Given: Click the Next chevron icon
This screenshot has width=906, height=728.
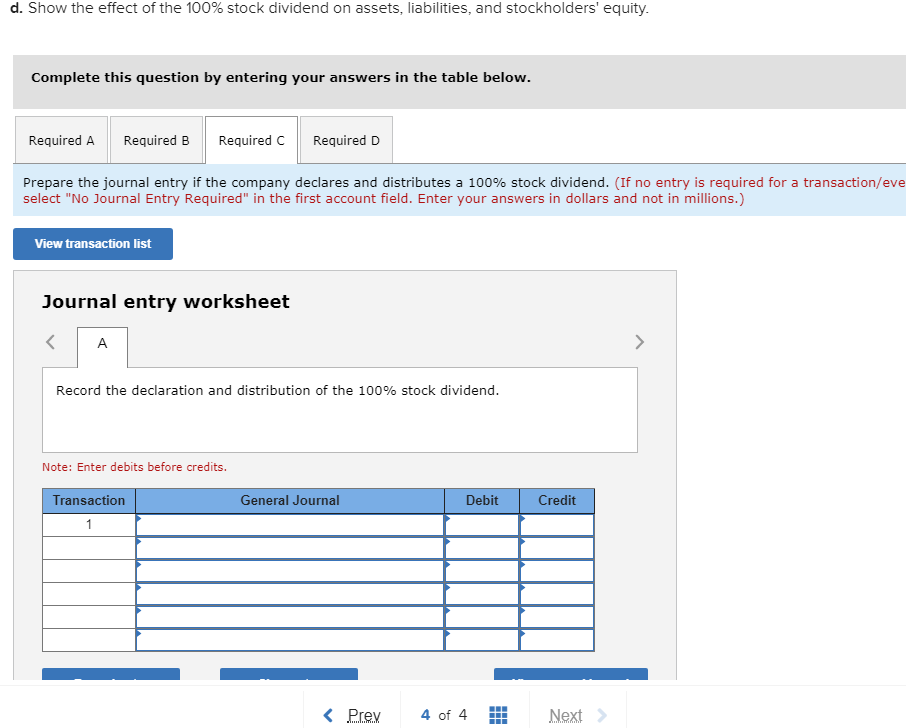Looking at the screenshot, I should click(602, 715).
